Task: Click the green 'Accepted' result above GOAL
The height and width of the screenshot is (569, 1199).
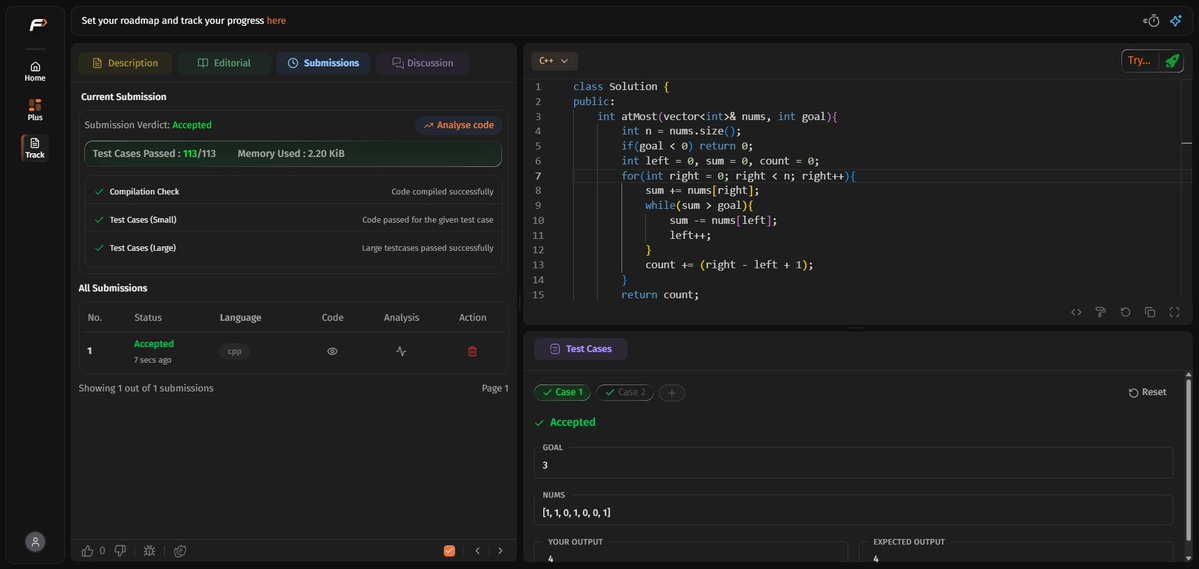Action: coord(565,422)
